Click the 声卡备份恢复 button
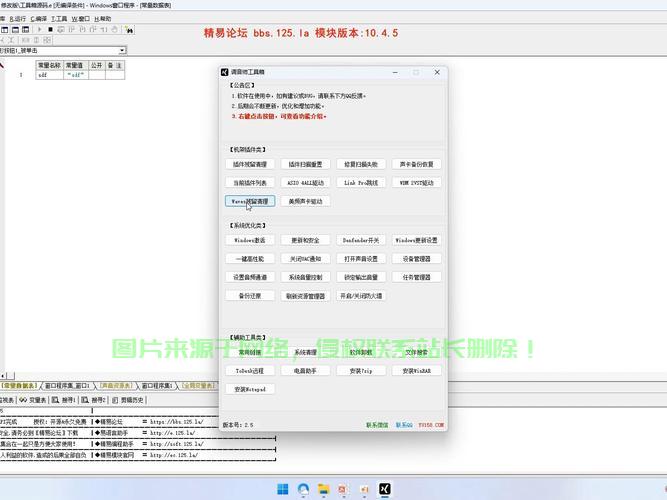This screenshot has height=500, width=667. click(x=416, y=164)
